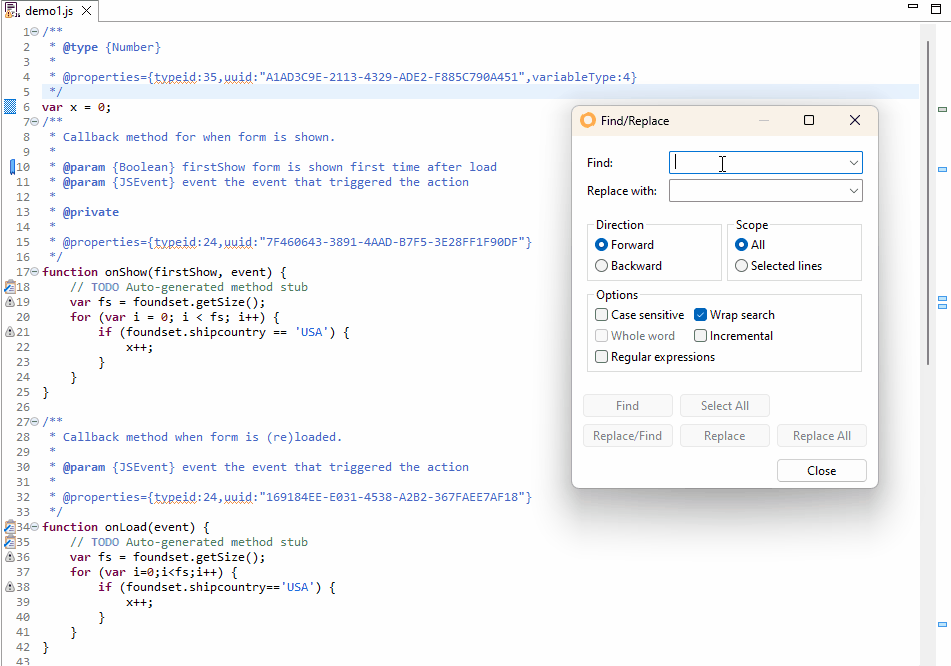Click the warning marker at line 19
The width and height of the screenshot is (951, 666).
pyautogui.click(x=10, y=301)
